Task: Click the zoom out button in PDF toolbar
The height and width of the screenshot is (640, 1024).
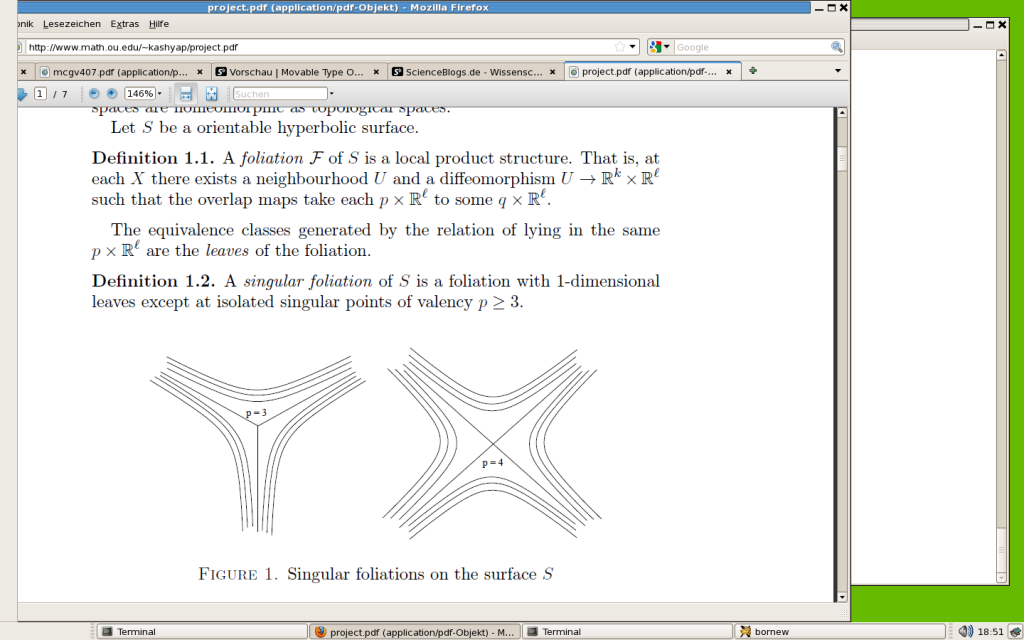Action: (94, 93)
